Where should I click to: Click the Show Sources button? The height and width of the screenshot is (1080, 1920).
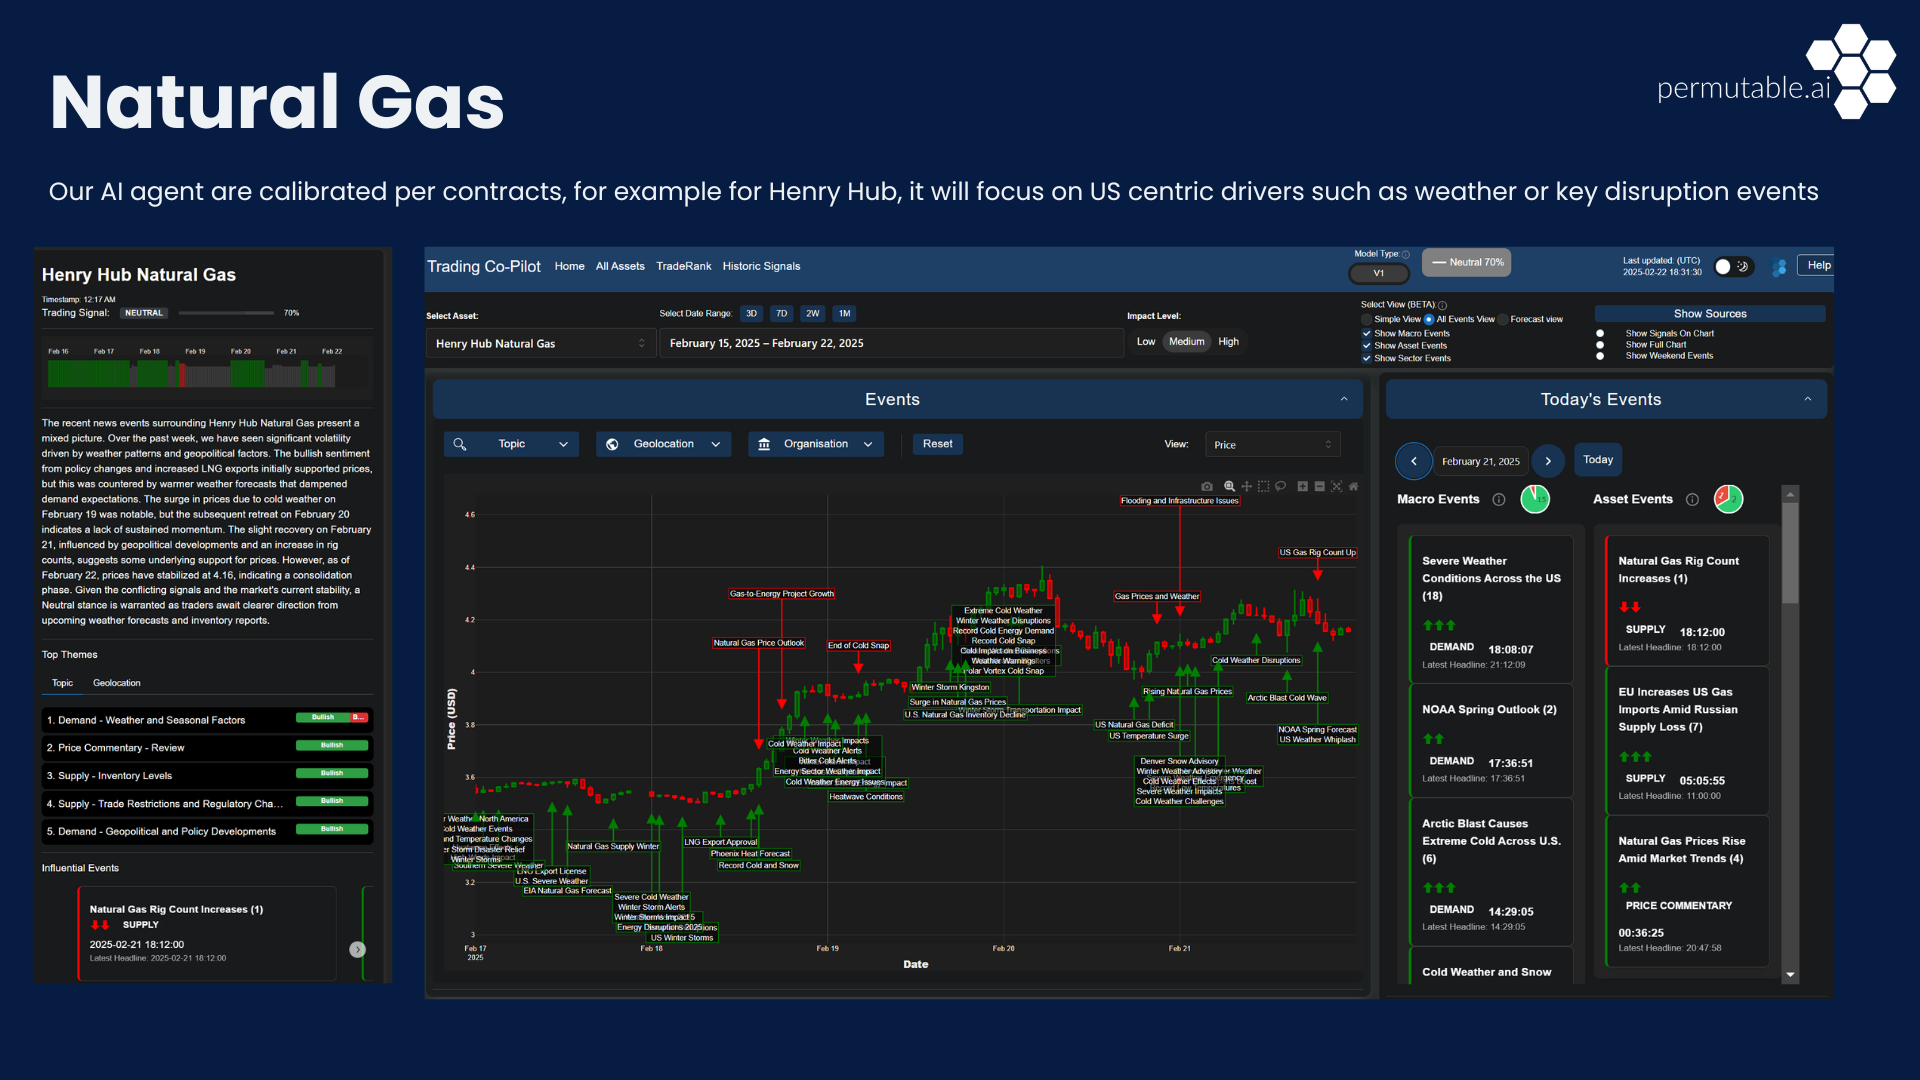(1709, 314)
